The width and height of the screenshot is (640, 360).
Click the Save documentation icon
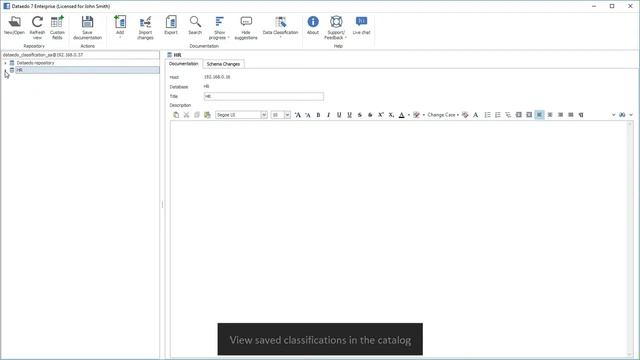(x=87, y=22)
